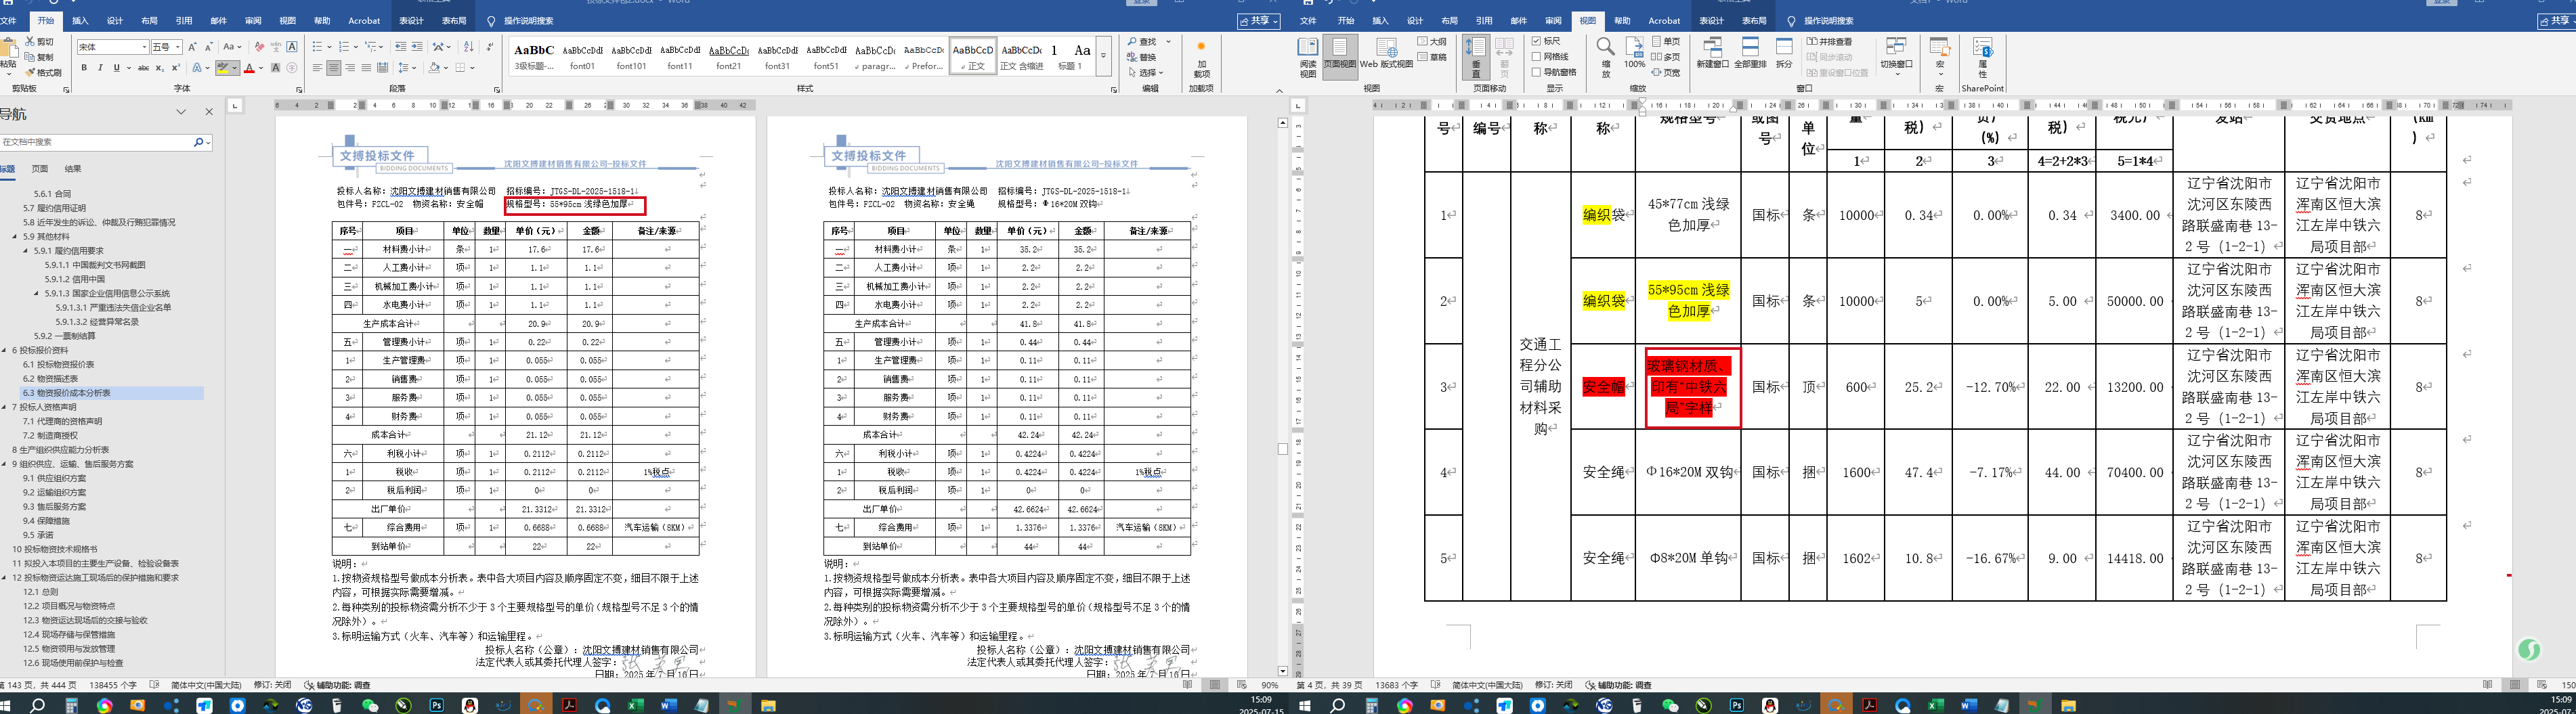Apply italic formatting in left window

[100, 68]
